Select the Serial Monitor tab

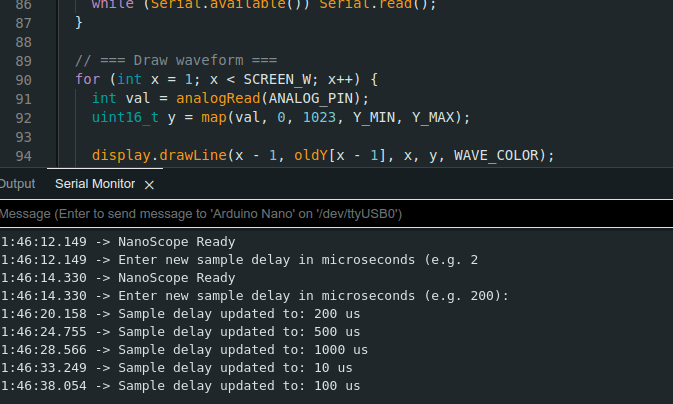[x=94, y=184]
